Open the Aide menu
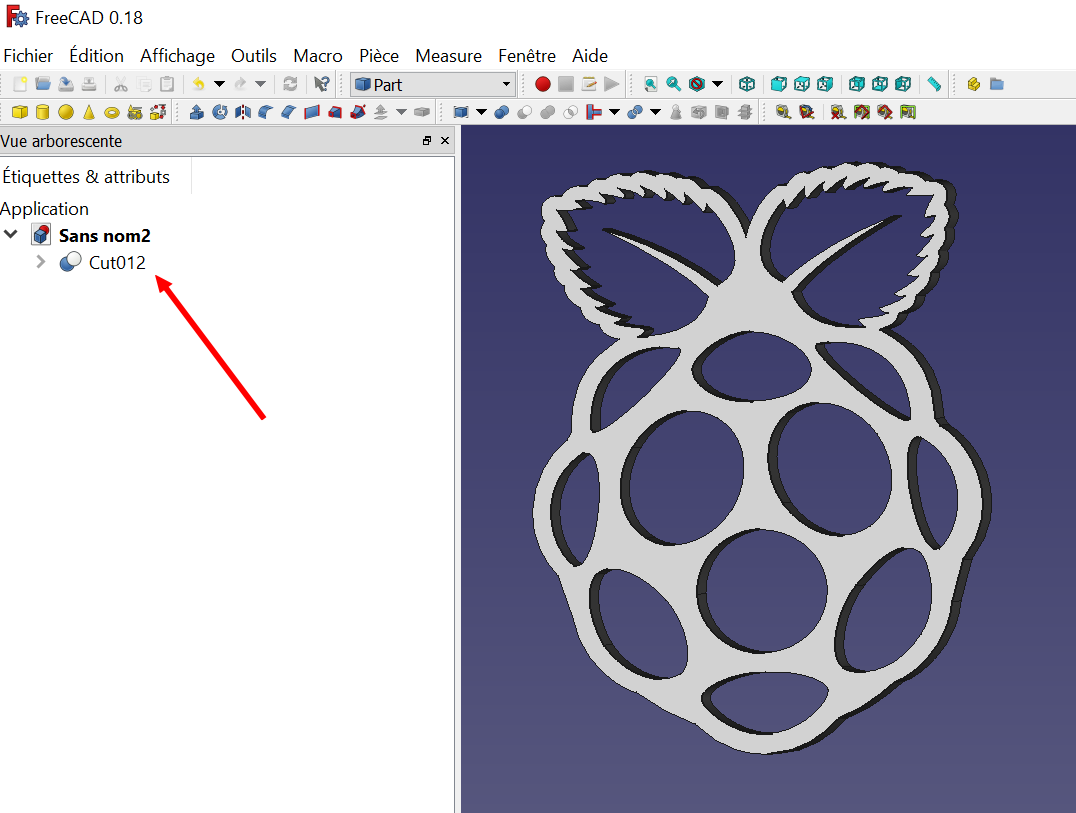 click(x=590, y=56)
